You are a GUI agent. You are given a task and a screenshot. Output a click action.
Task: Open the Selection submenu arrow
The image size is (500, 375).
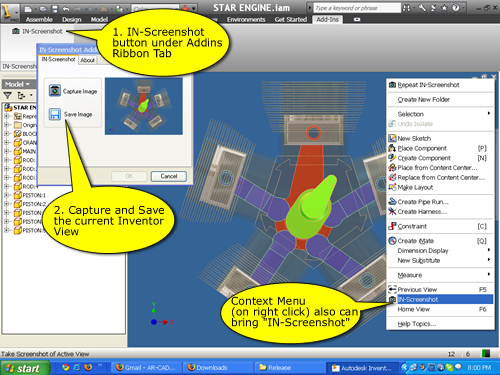click(489, 114)
